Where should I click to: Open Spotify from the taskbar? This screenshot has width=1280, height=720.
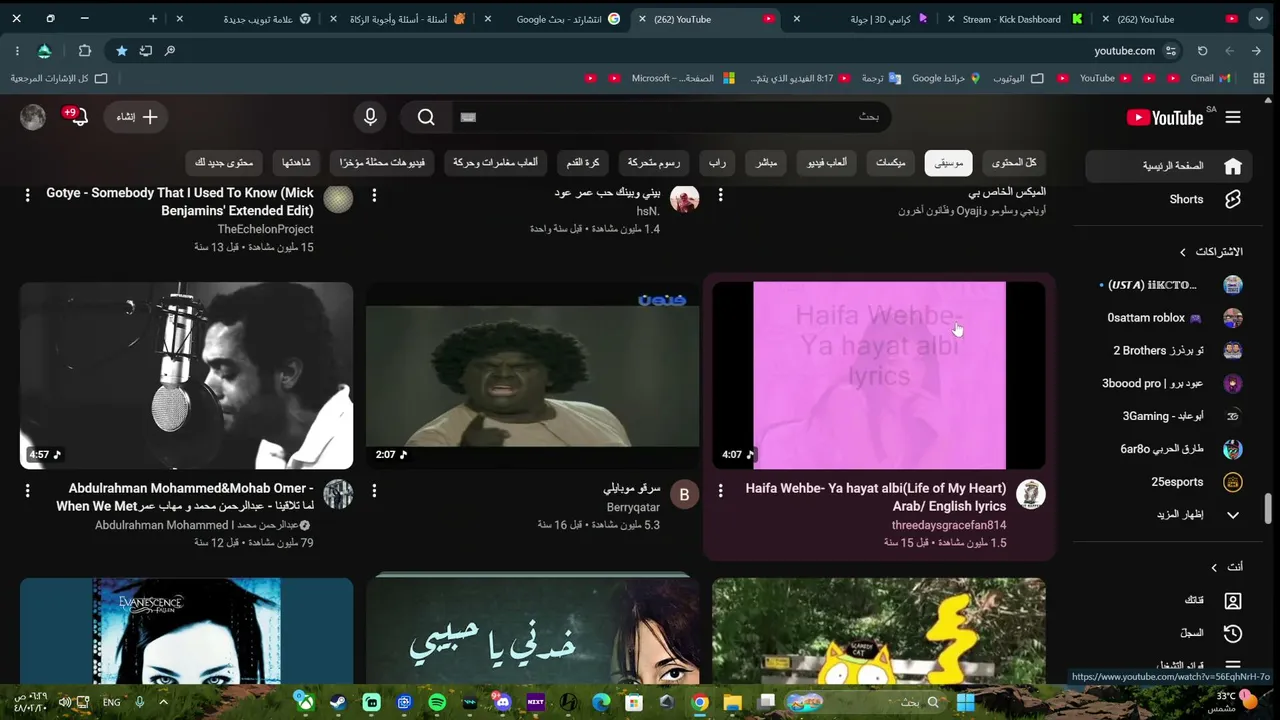click(436, 702)
